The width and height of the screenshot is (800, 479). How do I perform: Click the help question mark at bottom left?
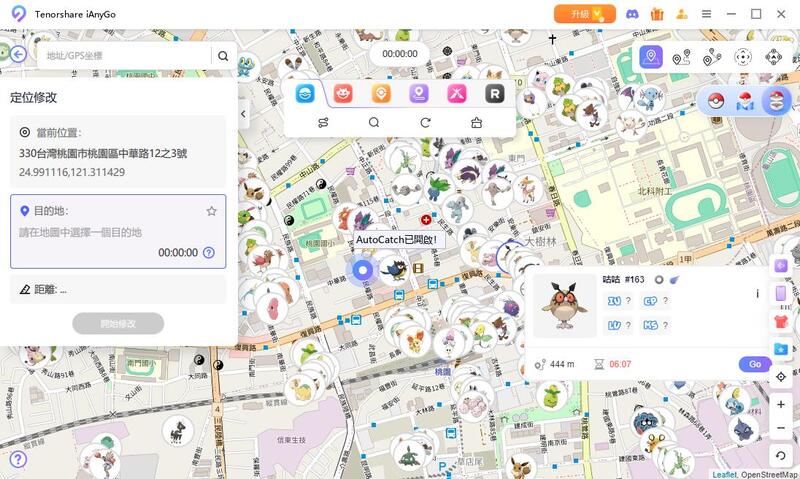[x=18, y=460]
